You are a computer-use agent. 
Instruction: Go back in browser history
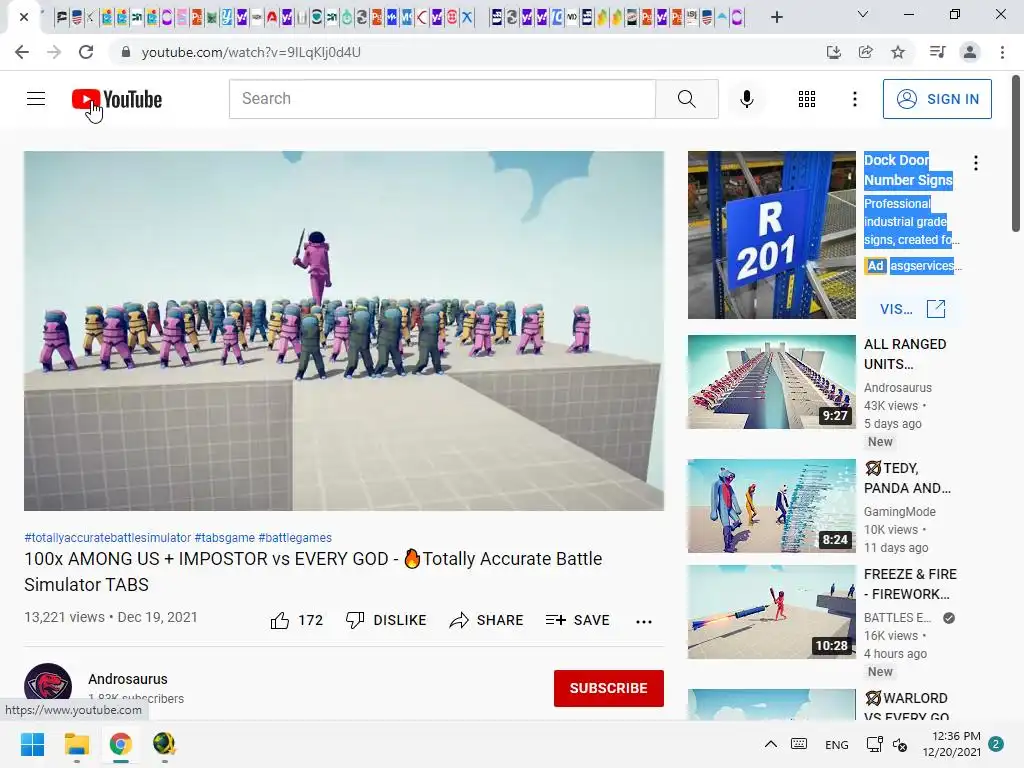[22, 52]
